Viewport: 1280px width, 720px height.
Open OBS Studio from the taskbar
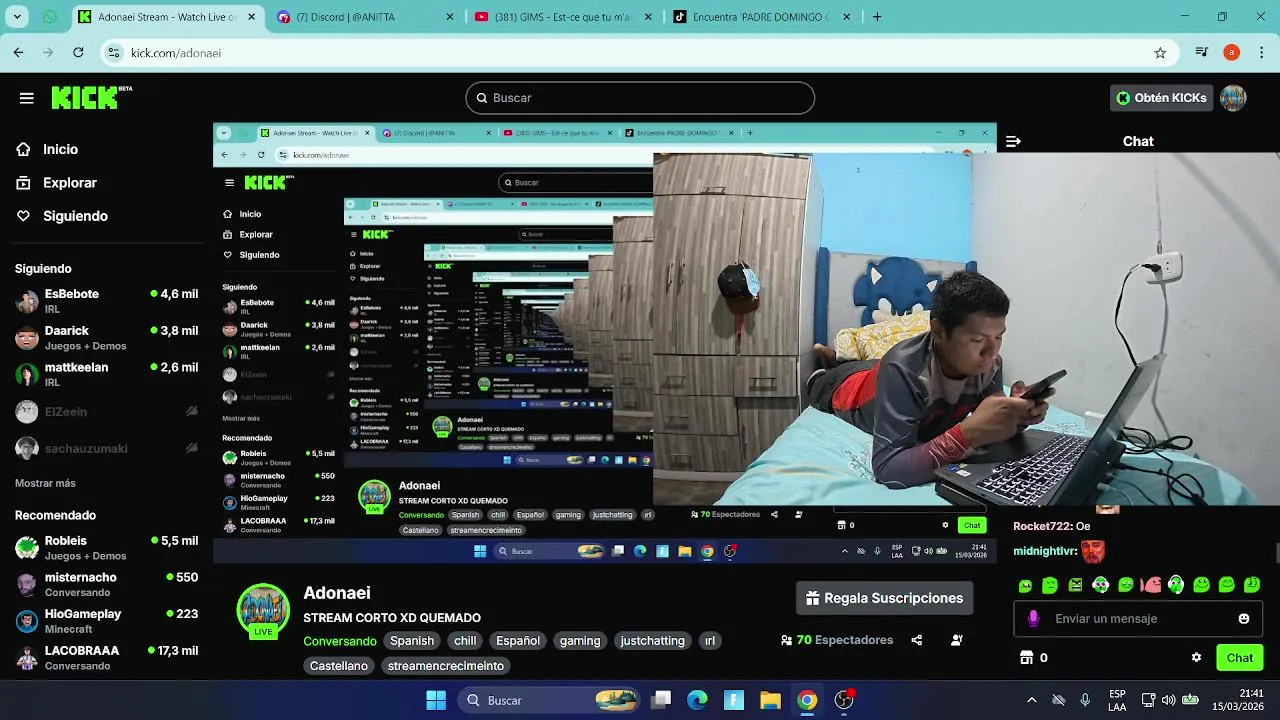coord(844,700)
